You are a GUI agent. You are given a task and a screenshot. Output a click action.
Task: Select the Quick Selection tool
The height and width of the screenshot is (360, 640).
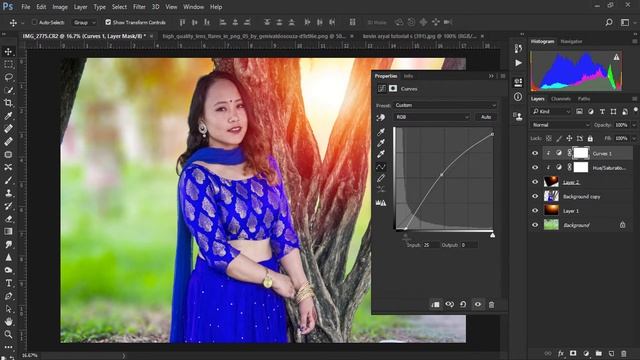pyautogui.click(x=8, y=90)
